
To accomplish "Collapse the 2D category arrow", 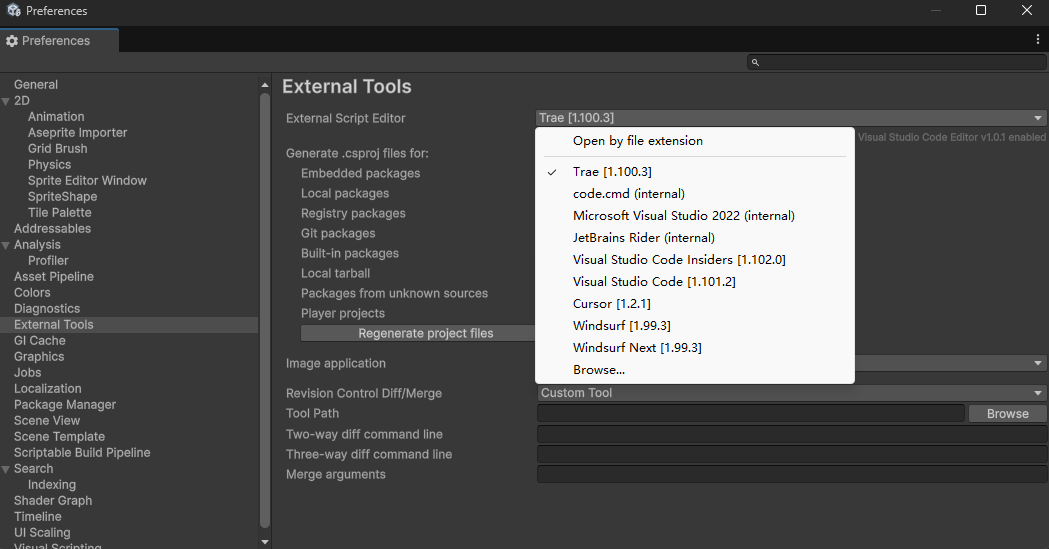I will click(x=6, y=101).
